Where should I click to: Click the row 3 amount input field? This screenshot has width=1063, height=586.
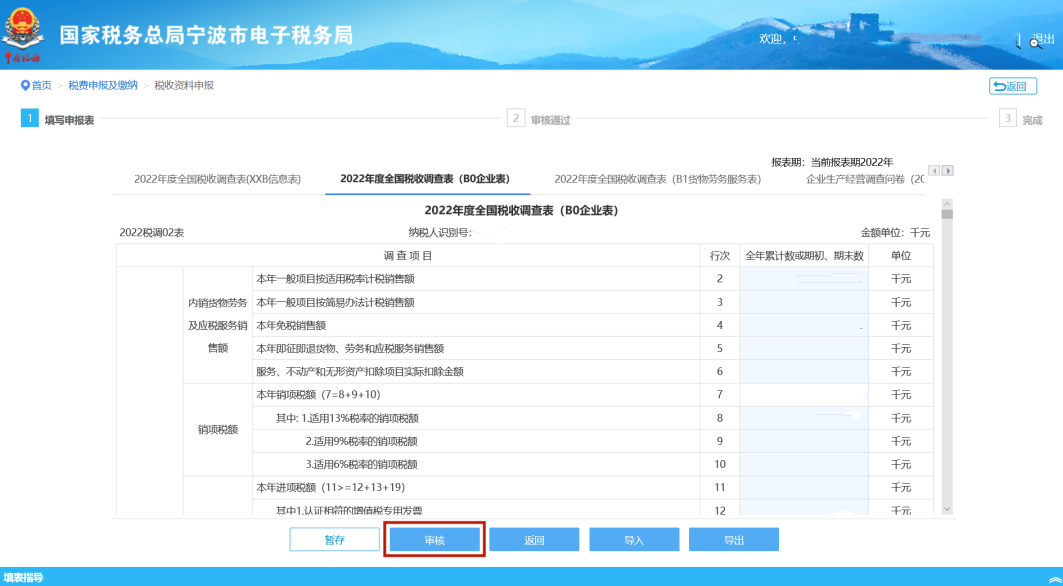804,302
